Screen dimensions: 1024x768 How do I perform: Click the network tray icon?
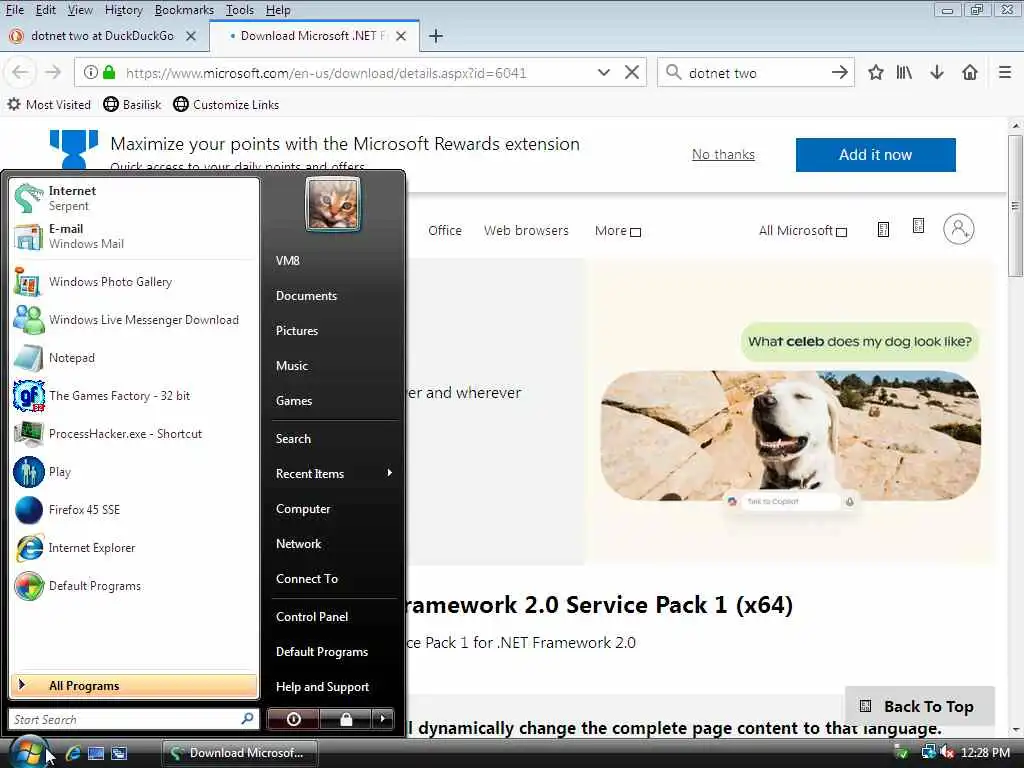pos(928,752)
